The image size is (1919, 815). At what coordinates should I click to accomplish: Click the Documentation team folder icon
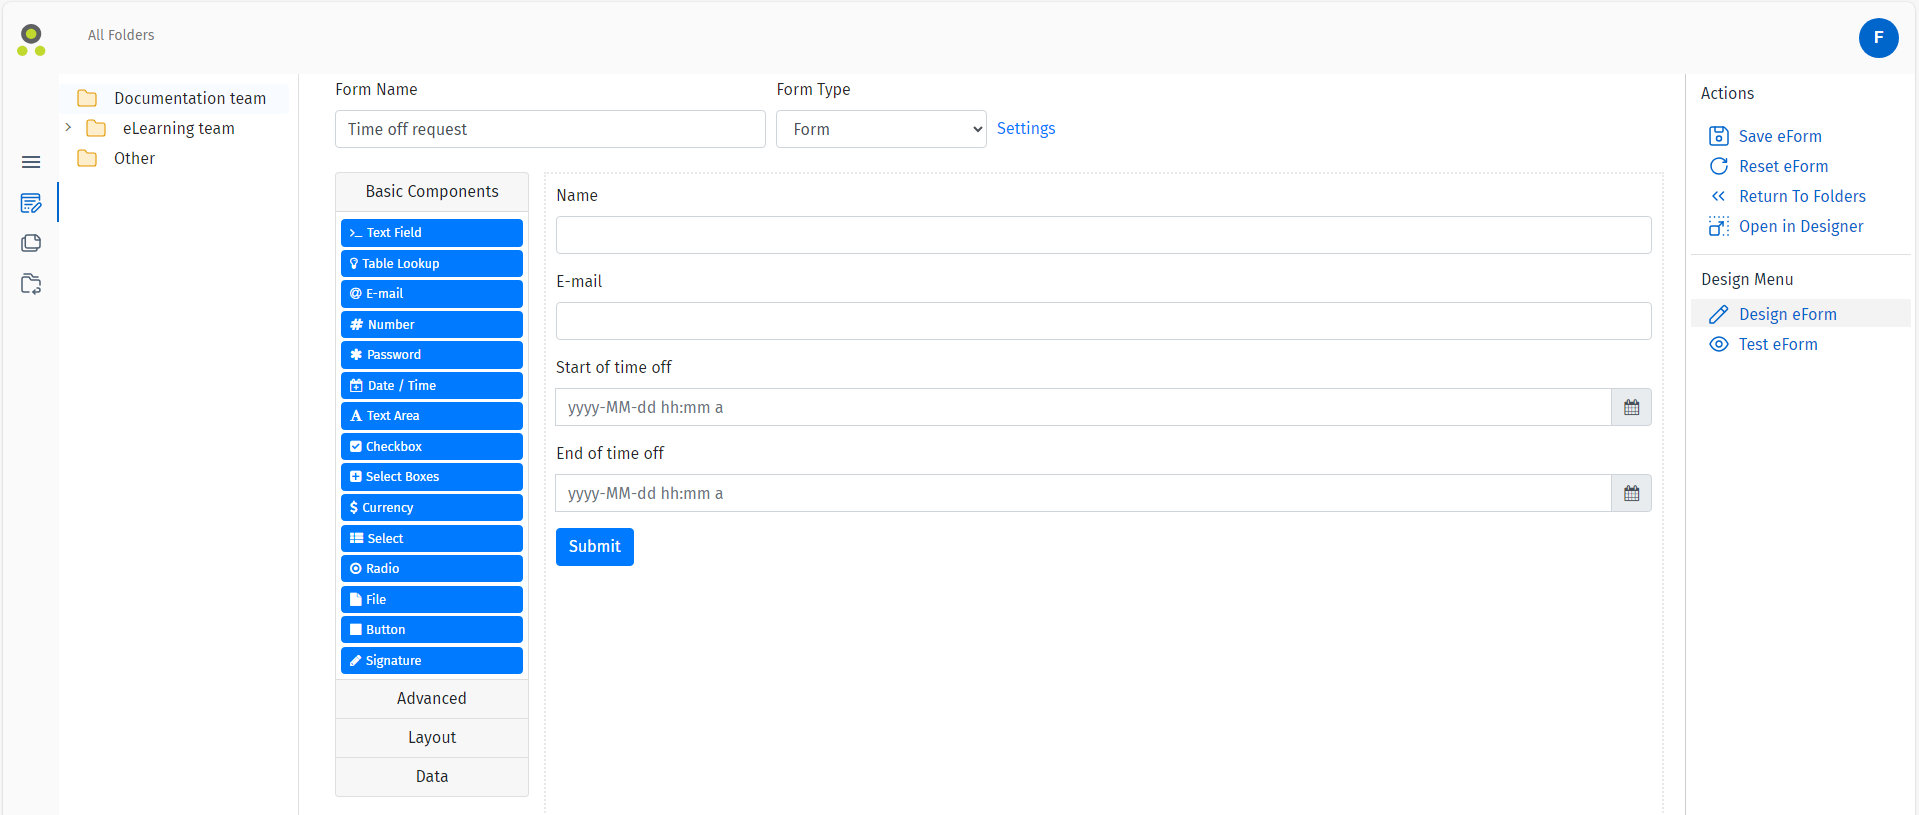coord(87,98)
